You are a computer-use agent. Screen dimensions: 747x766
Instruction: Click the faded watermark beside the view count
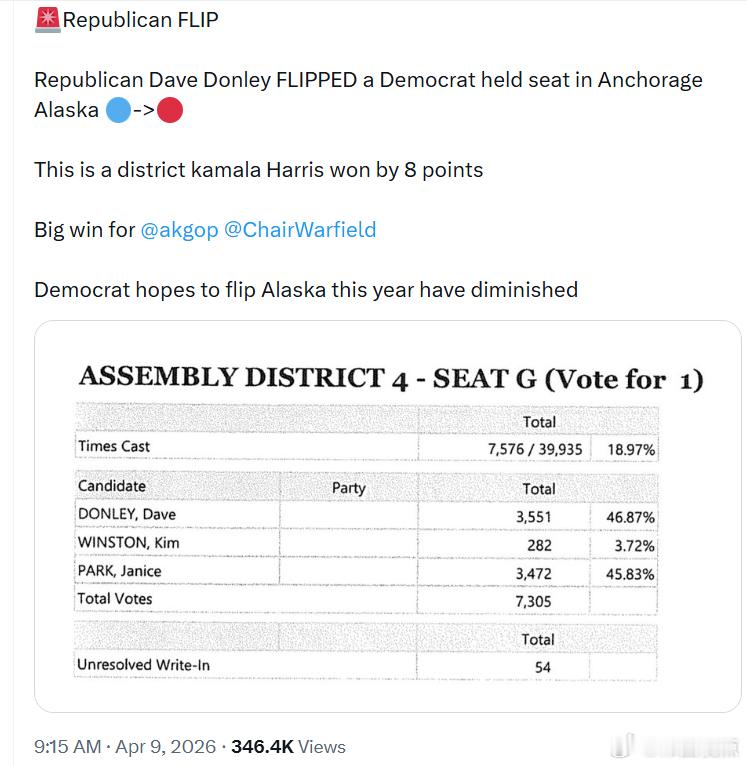click(x=680, y=746)
